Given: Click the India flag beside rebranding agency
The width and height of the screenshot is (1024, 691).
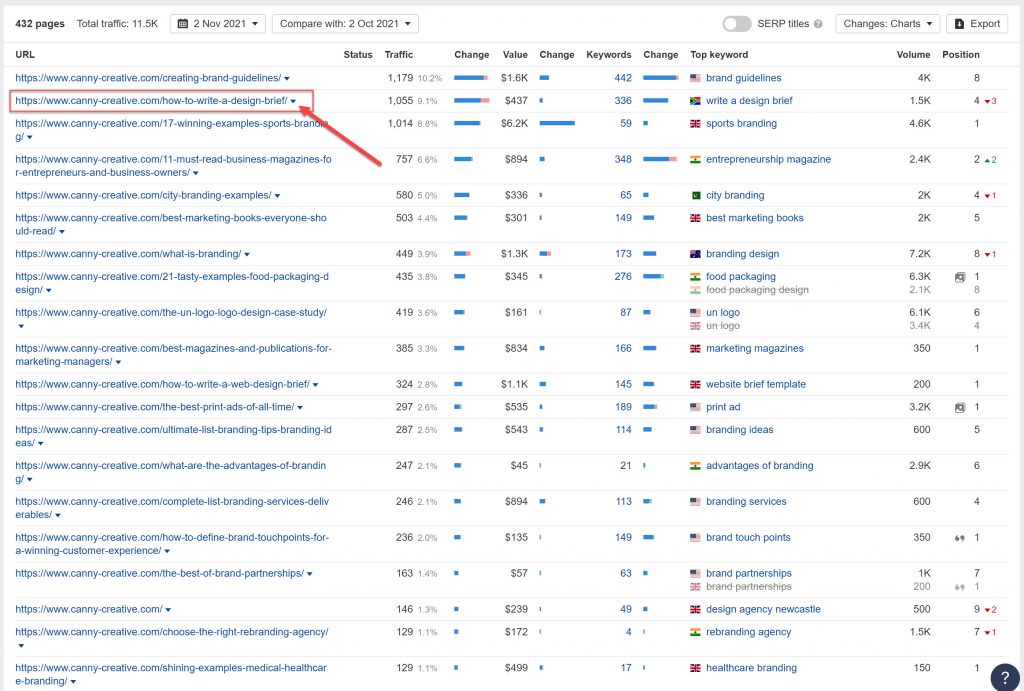Looking at the screenshot, I should point(696,633).
